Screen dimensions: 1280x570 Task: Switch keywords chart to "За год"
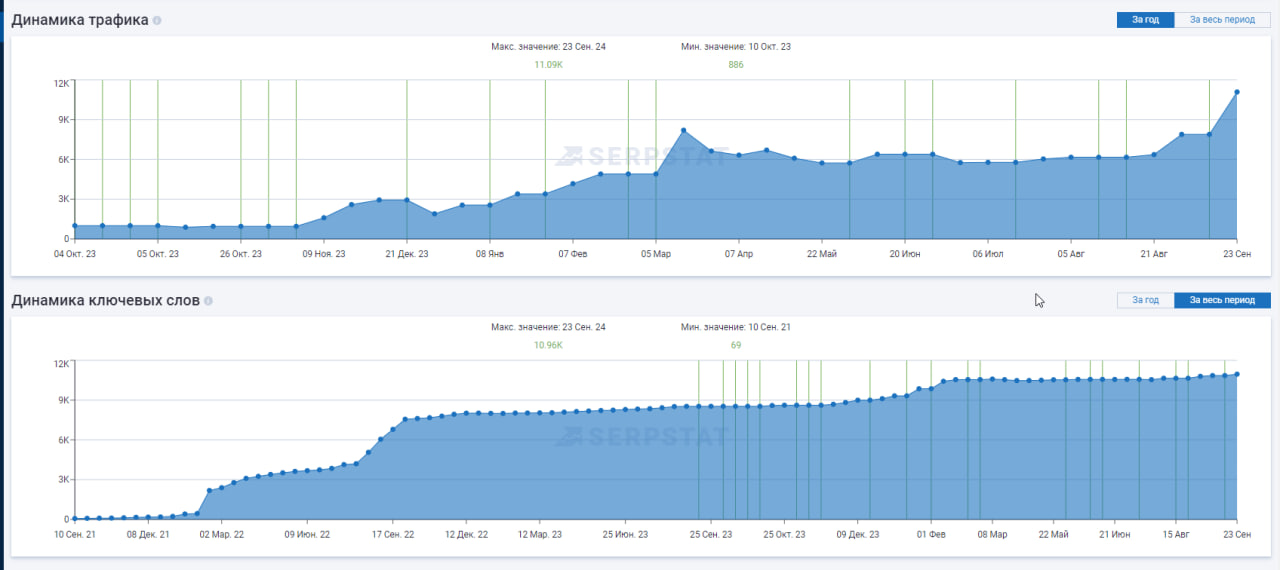[1145, 300]
